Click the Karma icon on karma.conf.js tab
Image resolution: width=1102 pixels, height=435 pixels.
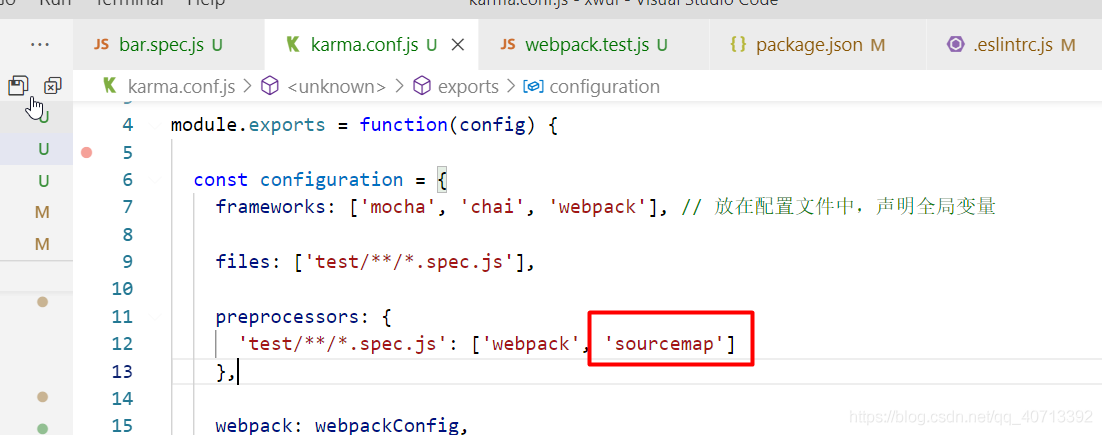click(294, 45)
